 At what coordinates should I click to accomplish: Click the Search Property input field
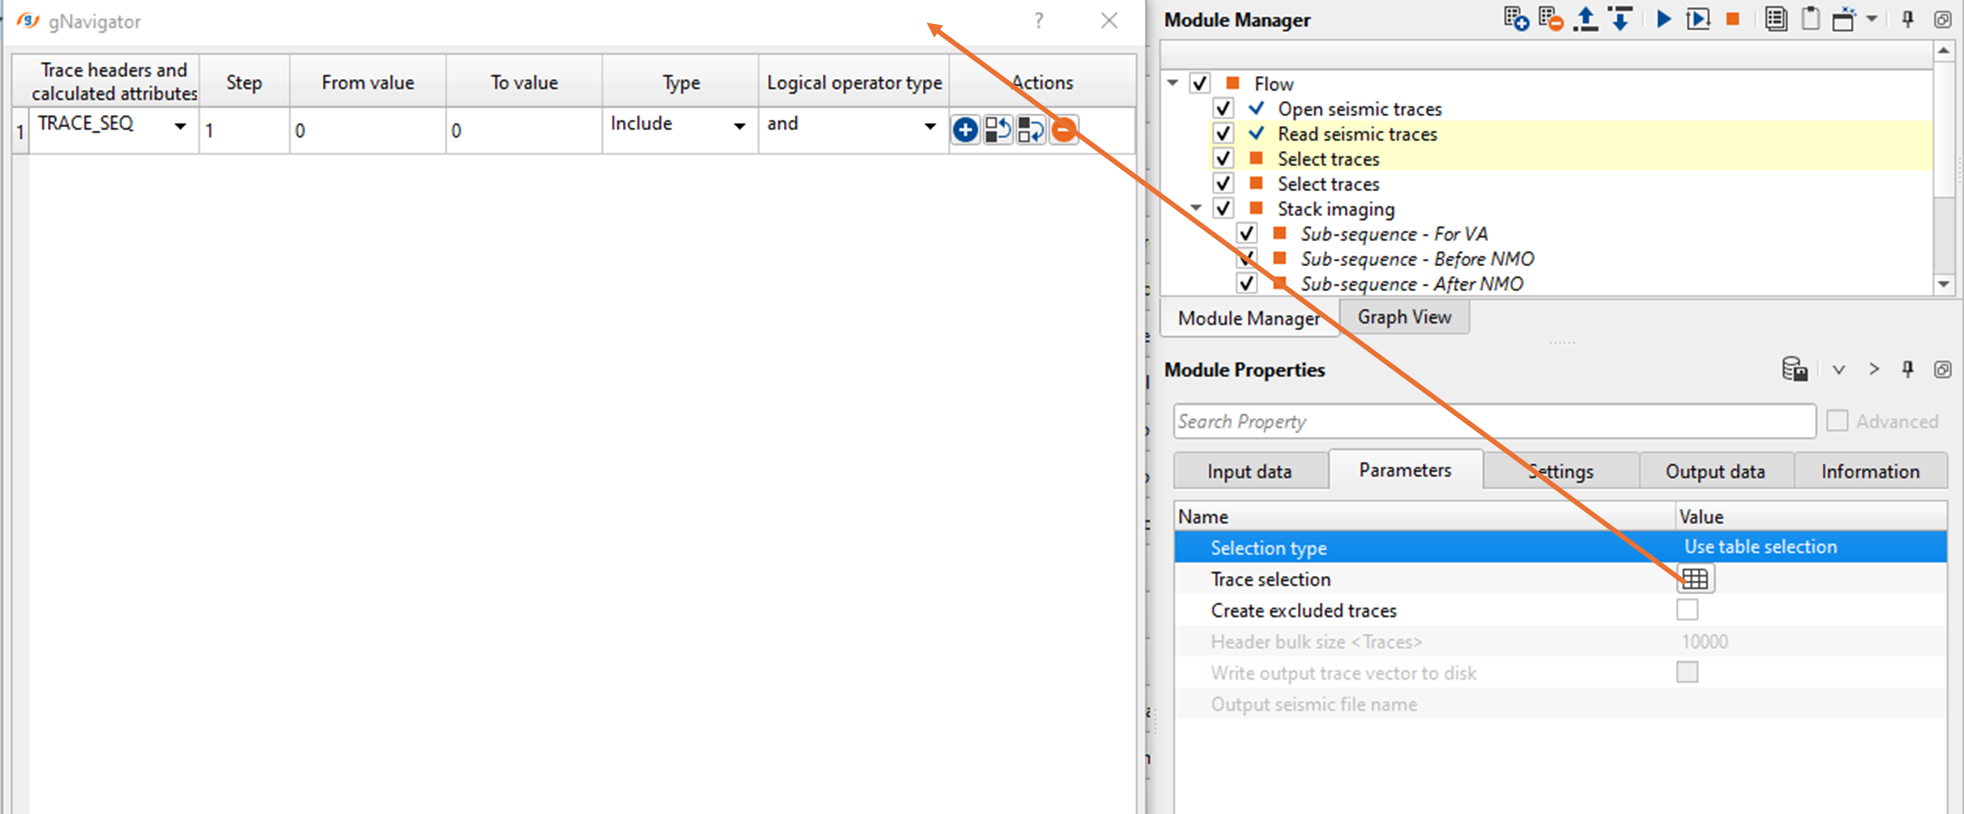click(1494, 421)
